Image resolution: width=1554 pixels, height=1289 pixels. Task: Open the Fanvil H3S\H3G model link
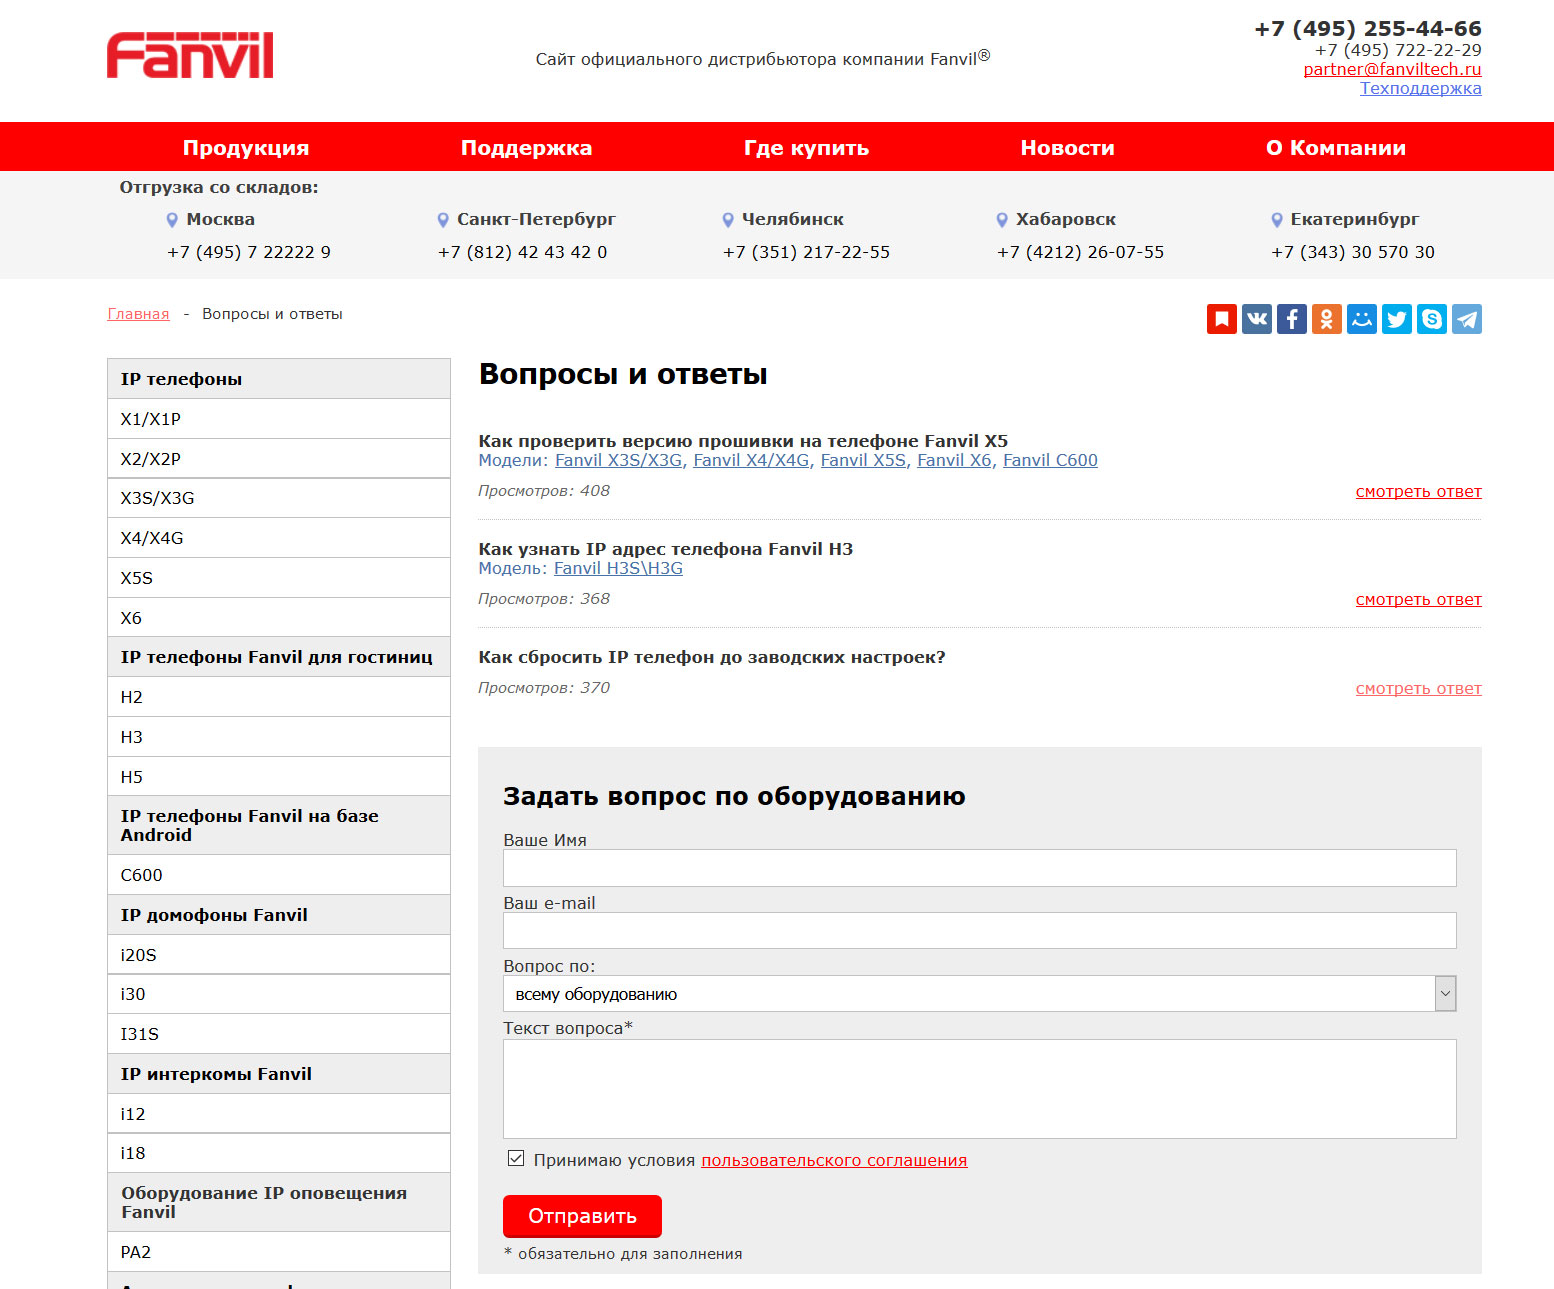(x=618, y=568)
